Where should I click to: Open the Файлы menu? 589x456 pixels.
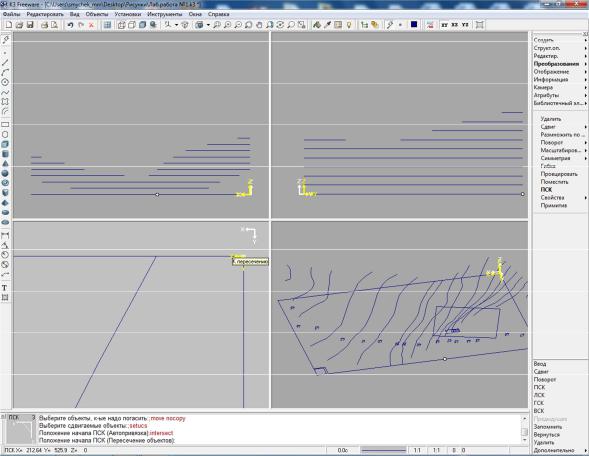pos(11,14)
